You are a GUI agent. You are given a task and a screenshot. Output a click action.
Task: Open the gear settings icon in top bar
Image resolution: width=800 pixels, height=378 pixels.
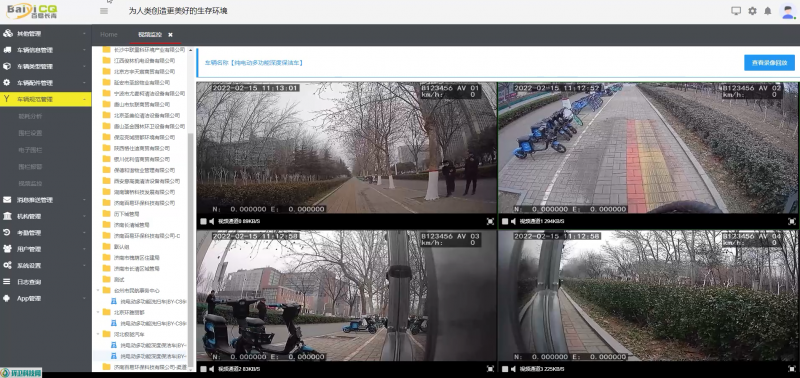click(x=752, y=11)
